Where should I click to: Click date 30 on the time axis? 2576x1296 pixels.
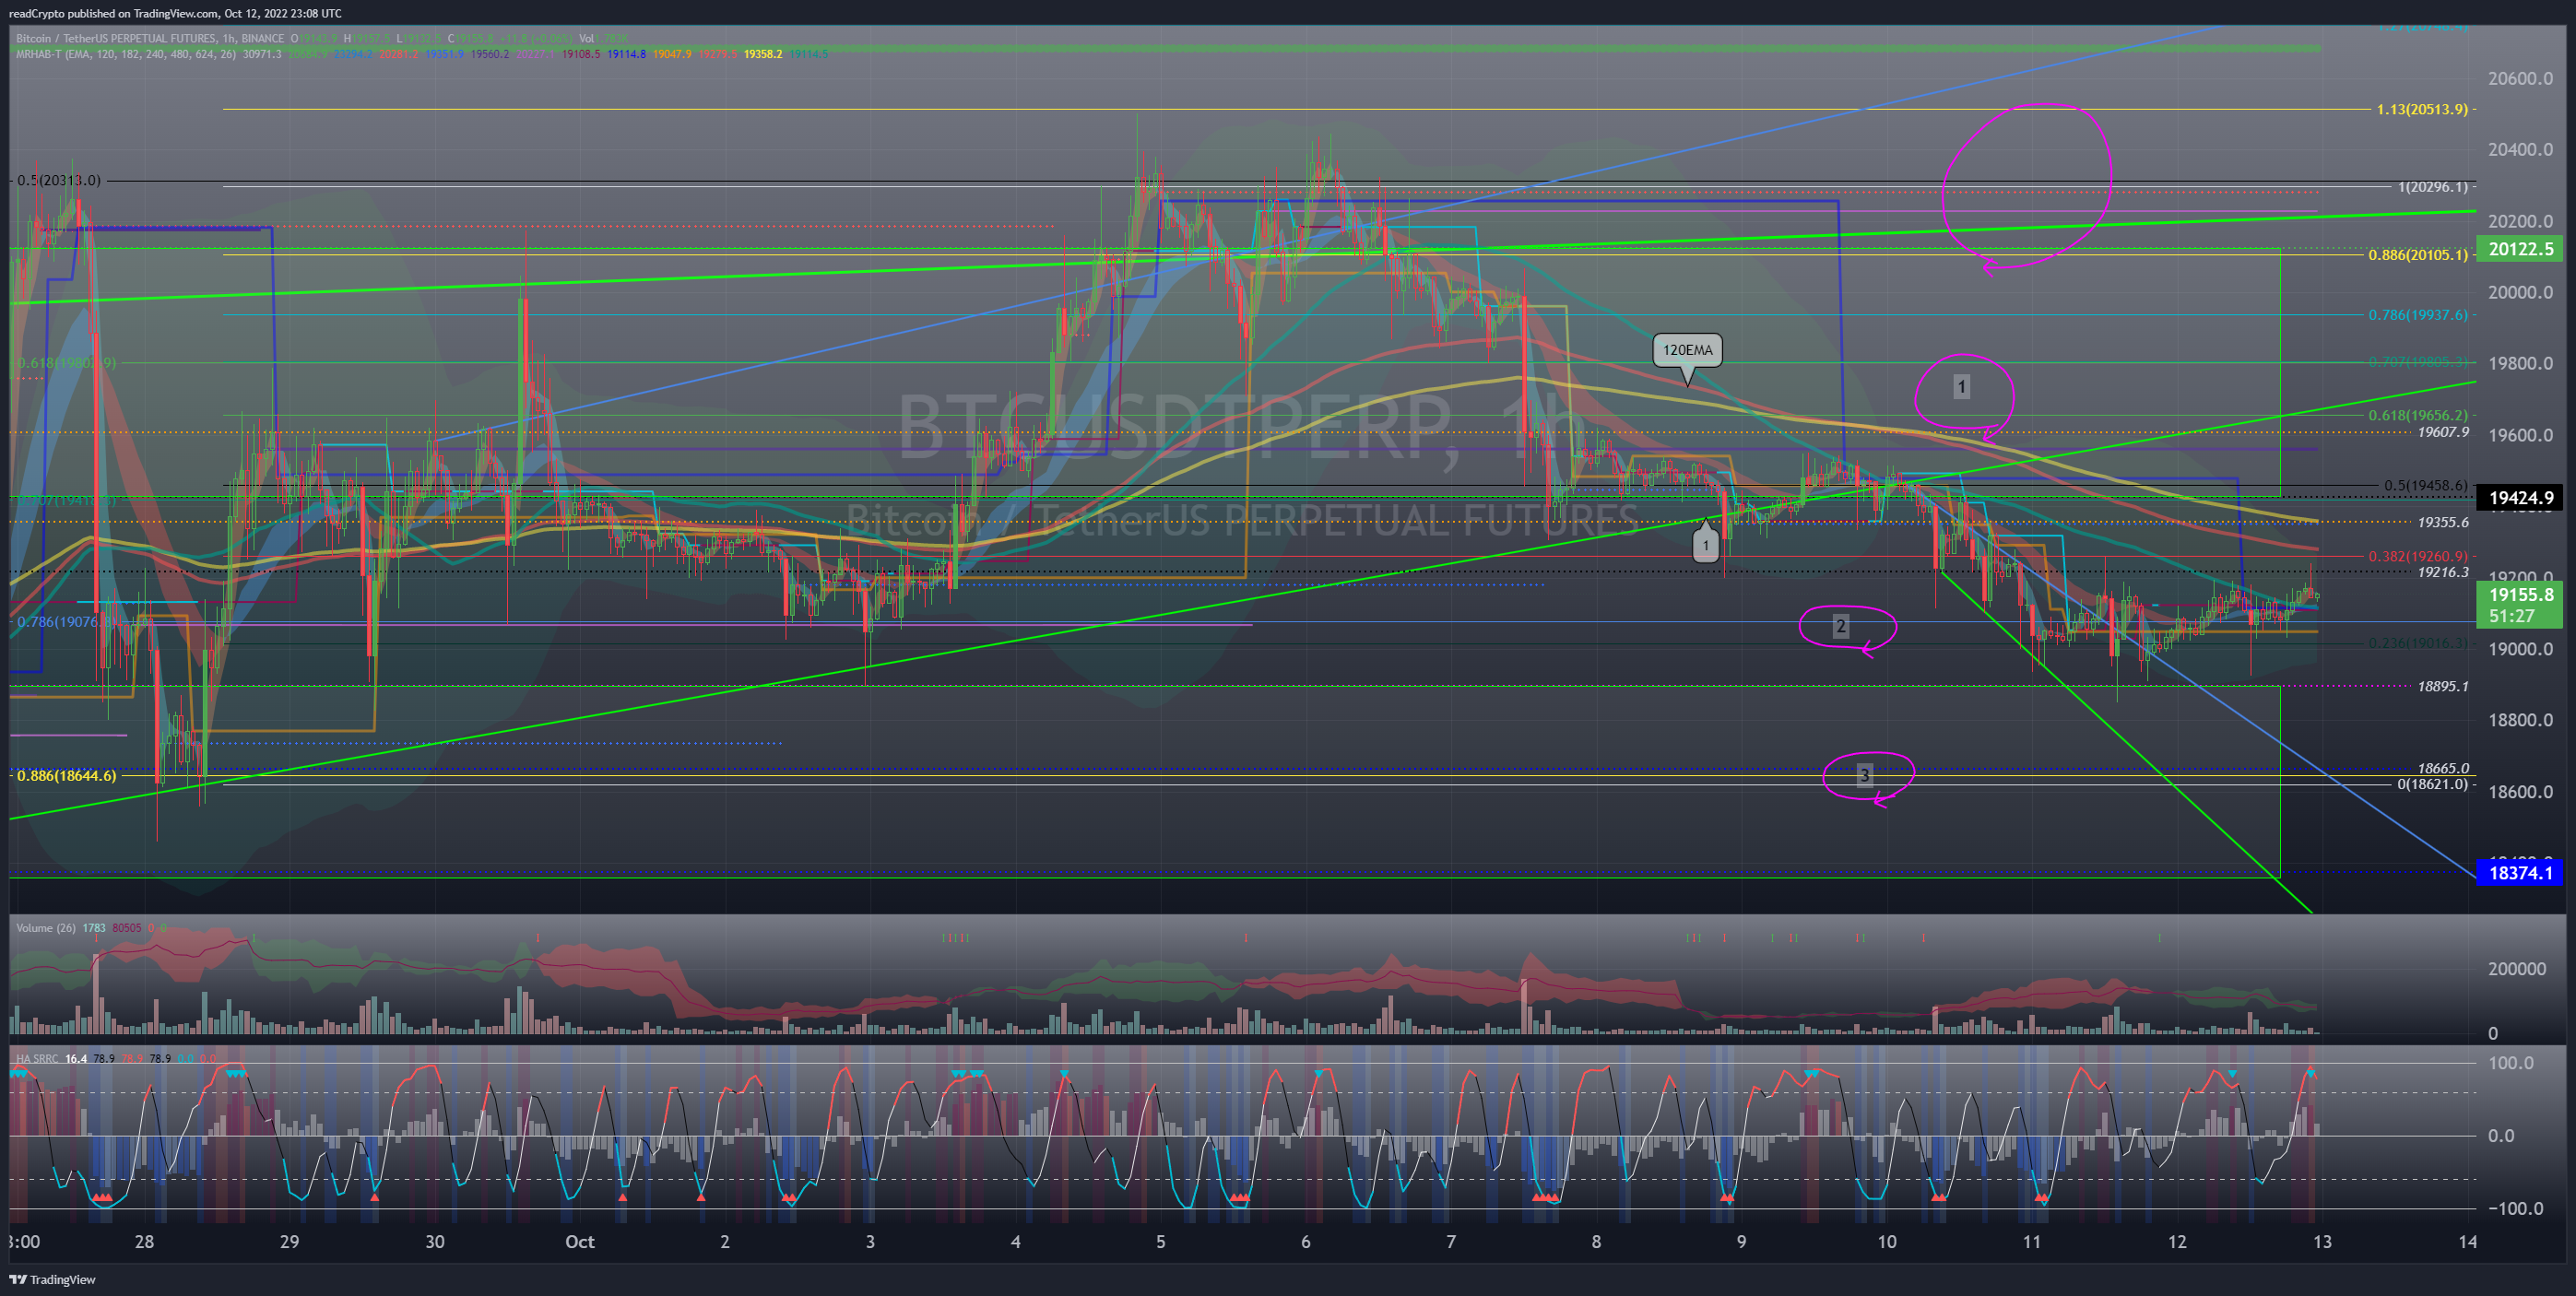435,1241
